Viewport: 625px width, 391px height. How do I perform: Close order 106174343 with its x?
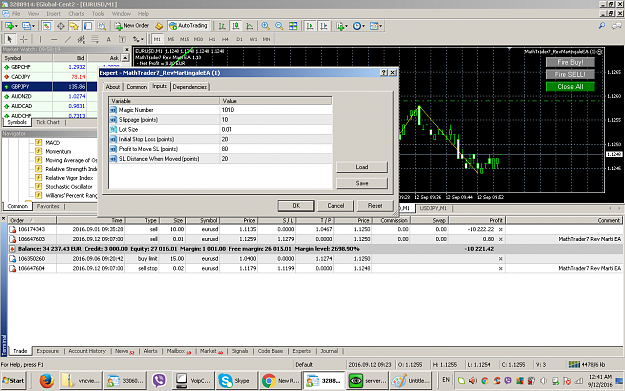tap(501, 230)
